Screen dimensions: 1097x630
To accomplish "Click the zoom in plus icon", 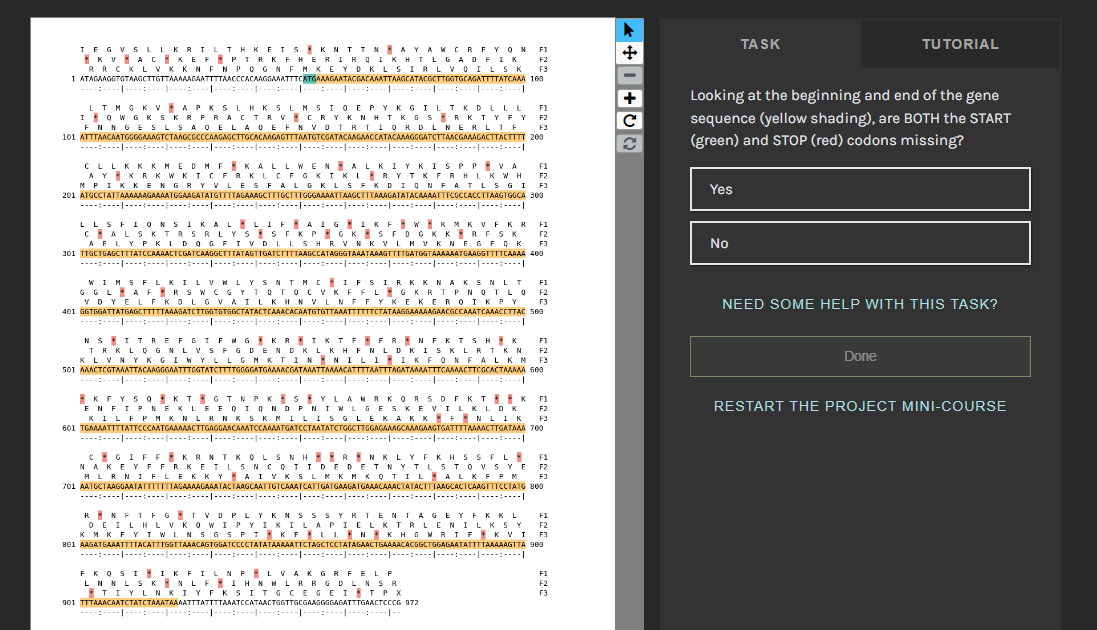I will tap(629, 98).
